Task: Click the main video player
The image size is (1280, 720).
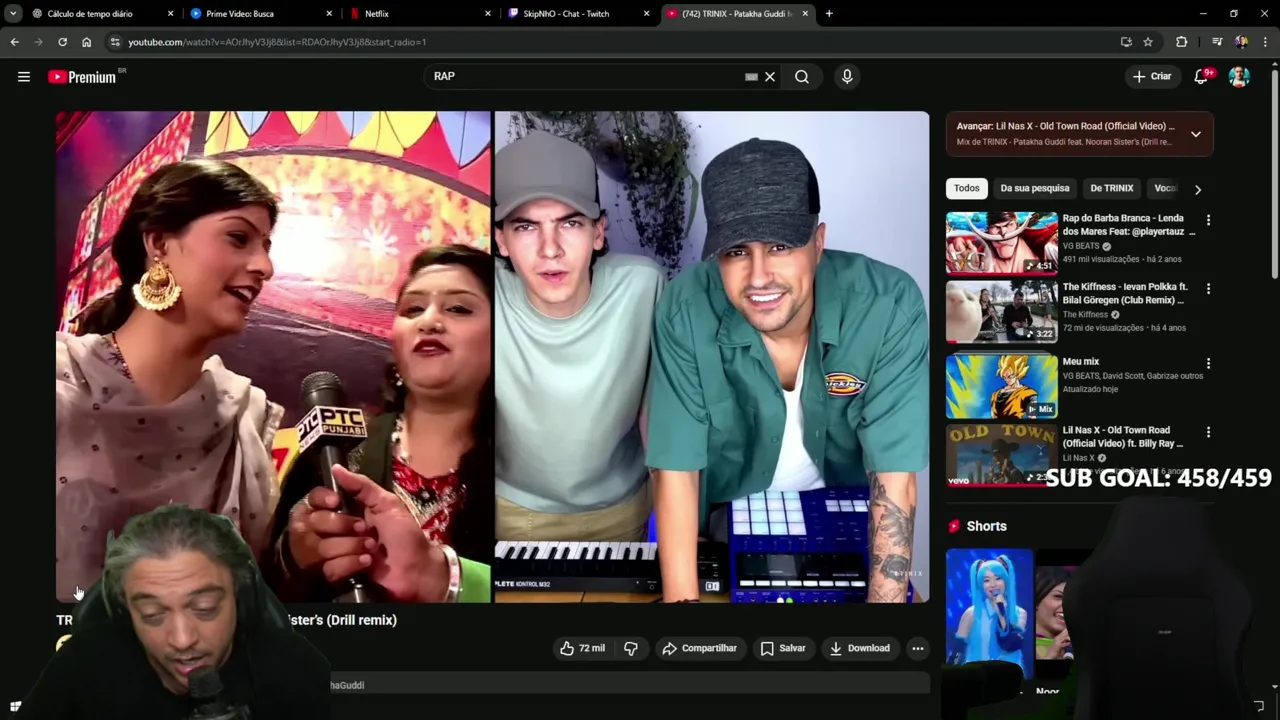Action: click(x=492, y=357)
